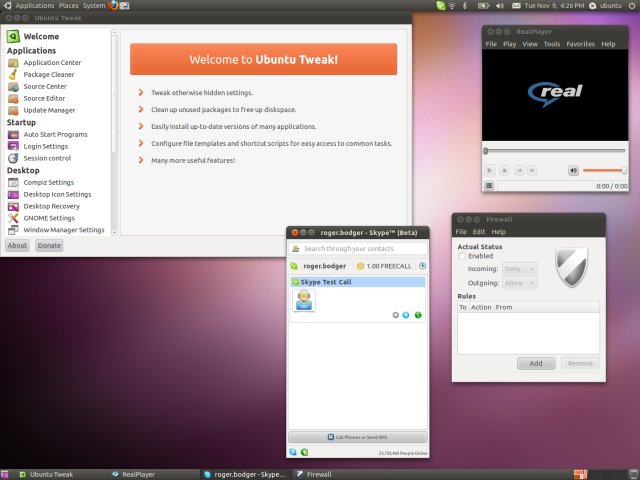This screenshot has height=480, width=640.
Task: Open the Outgoing Allow dropdown in Firewall
Action: pos(520,283)
